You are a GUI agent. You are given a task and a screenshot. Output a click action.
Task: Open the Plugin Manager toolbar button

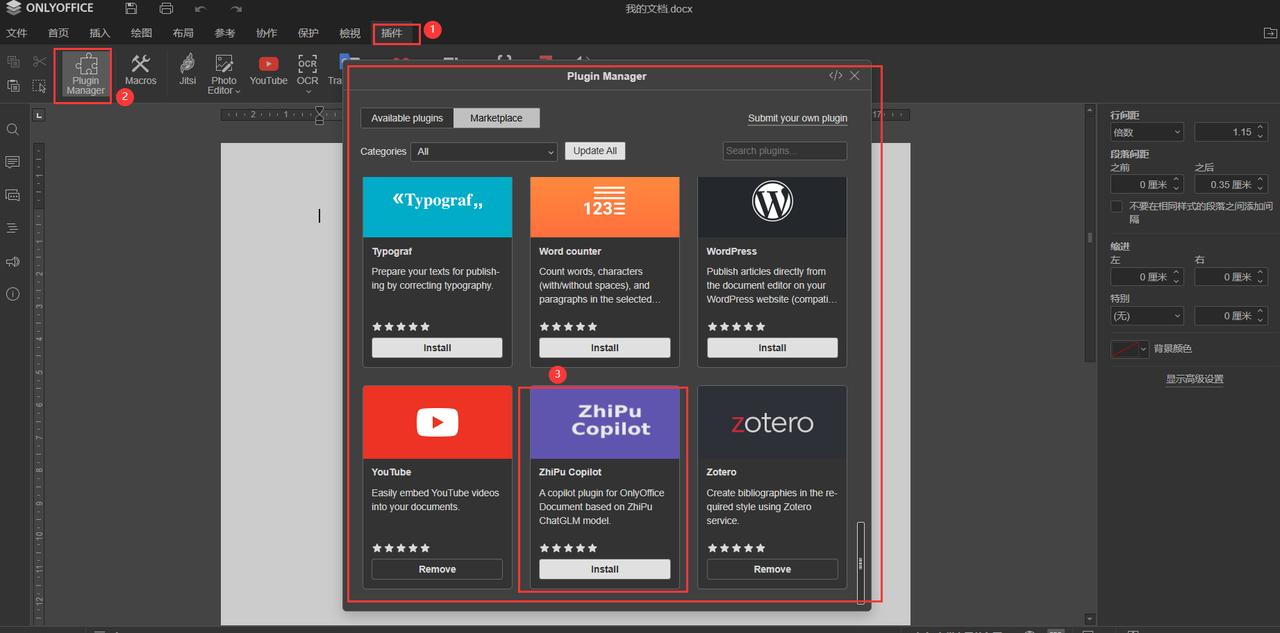click(85, 75)
